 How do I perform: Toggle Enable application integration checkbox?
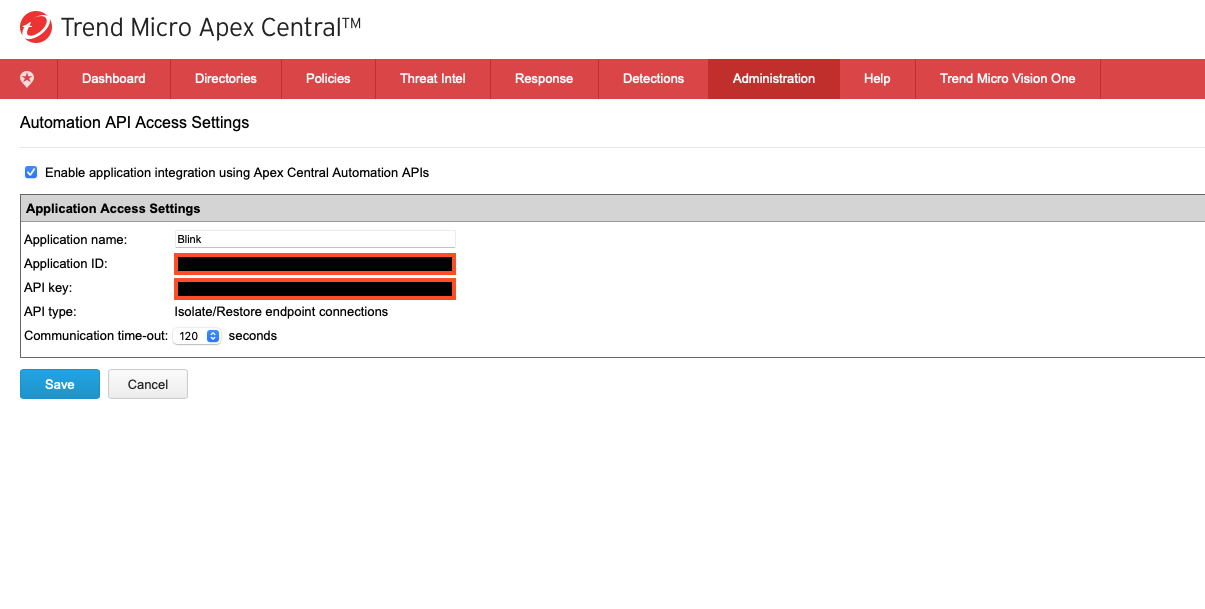[31, 172]
